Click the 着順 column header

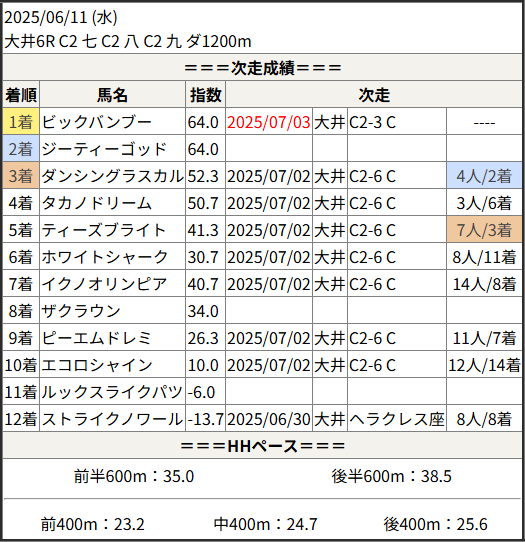pos(21,95)
